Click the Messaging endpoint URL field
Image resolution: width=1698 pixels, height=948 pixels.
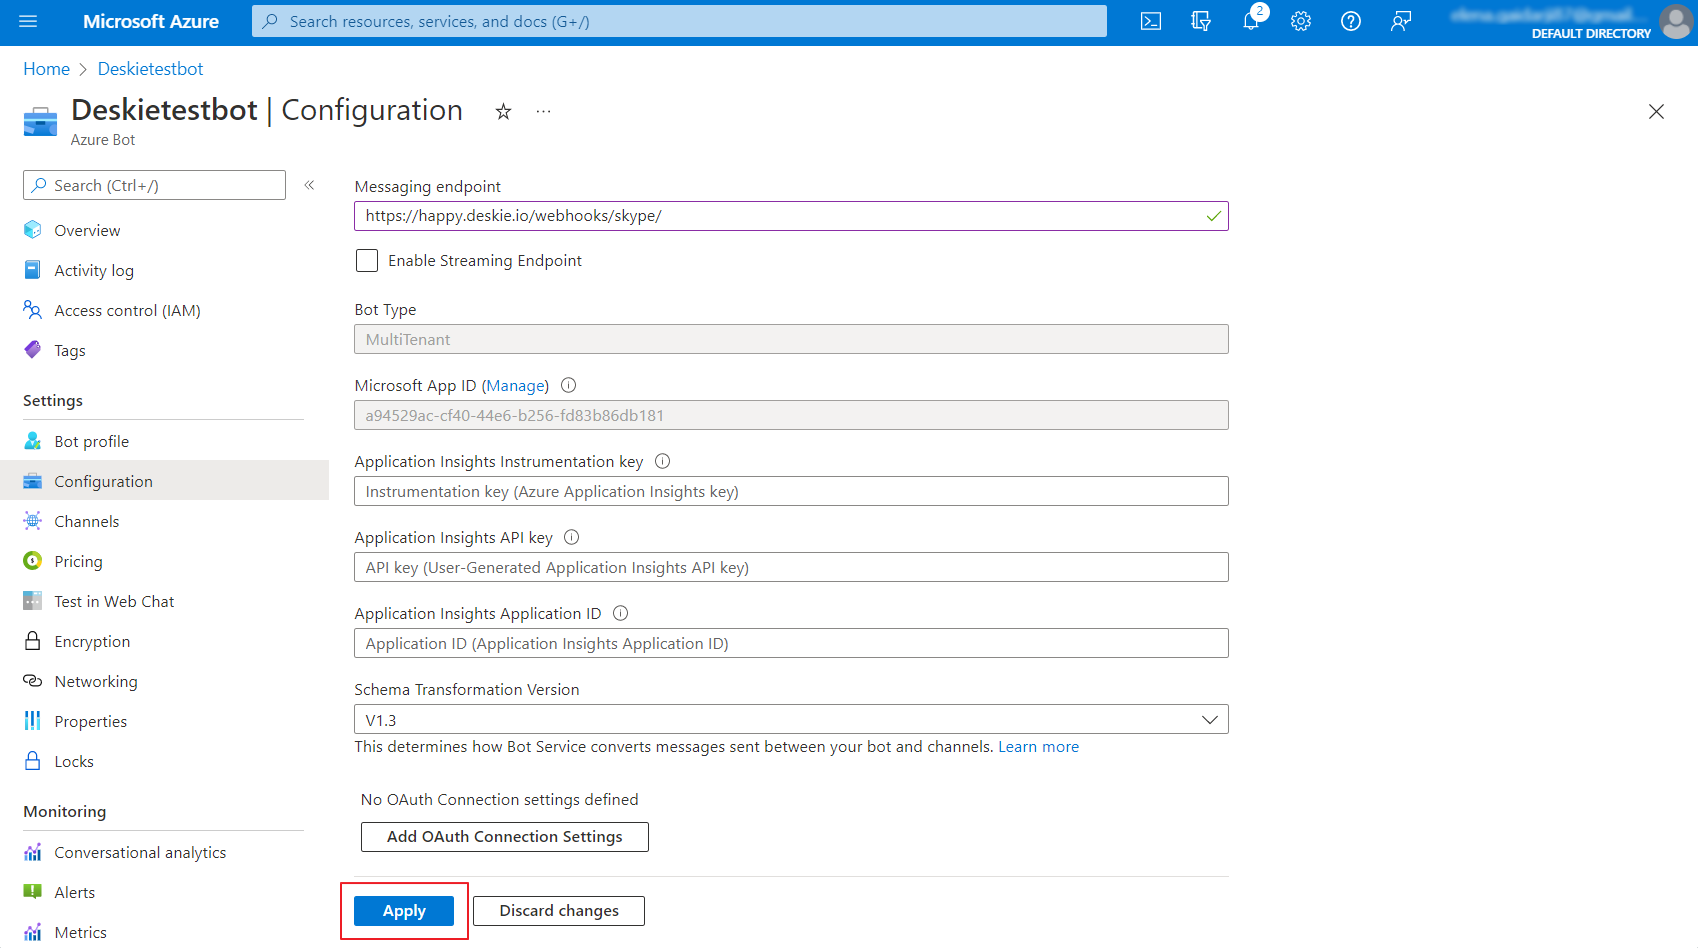pos(791,216)
